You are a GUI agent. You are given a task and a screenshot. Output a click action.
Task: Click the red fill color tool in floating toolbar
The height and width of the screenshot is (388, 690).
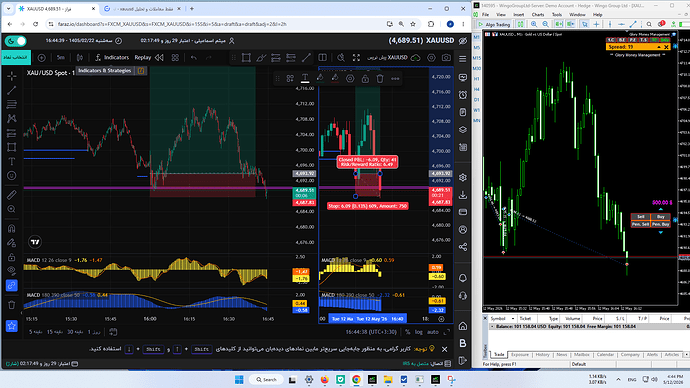point(335,78)
